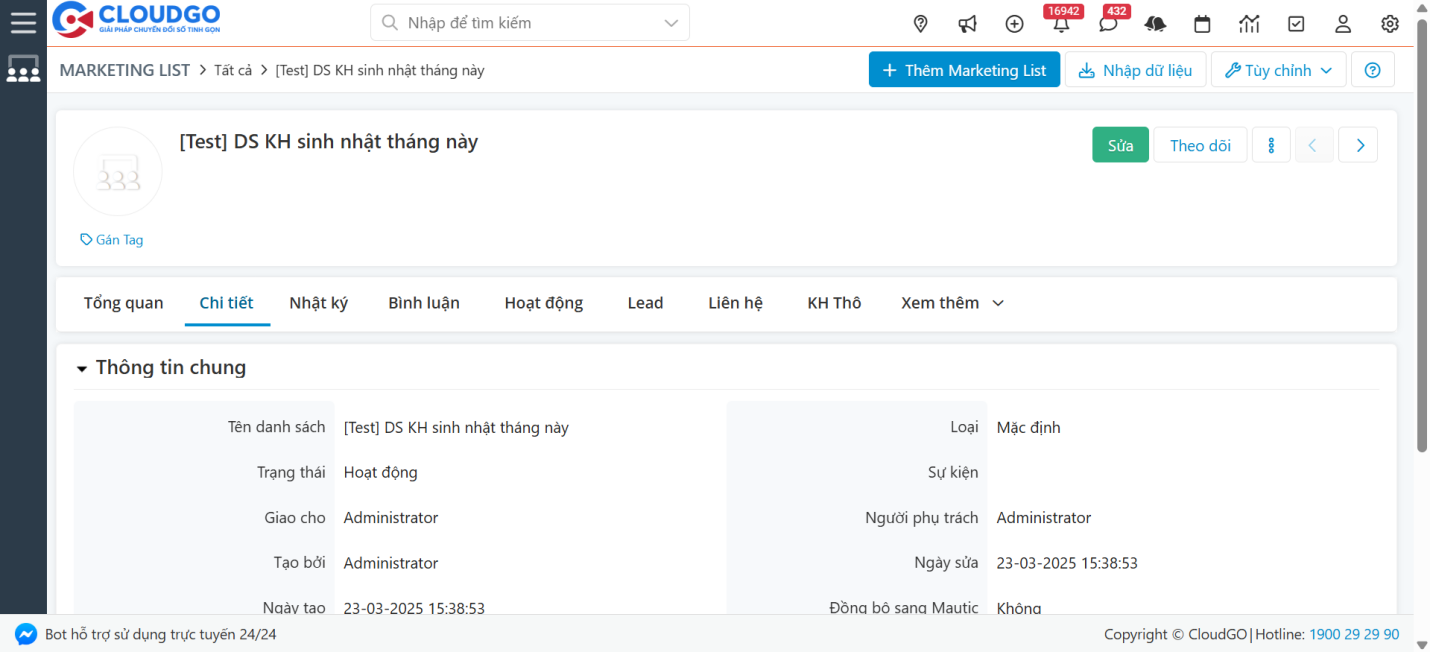Click the help question mark icon
Image resolution: width=1430 pixels, height=652 pixels.
pos(1372,70)
